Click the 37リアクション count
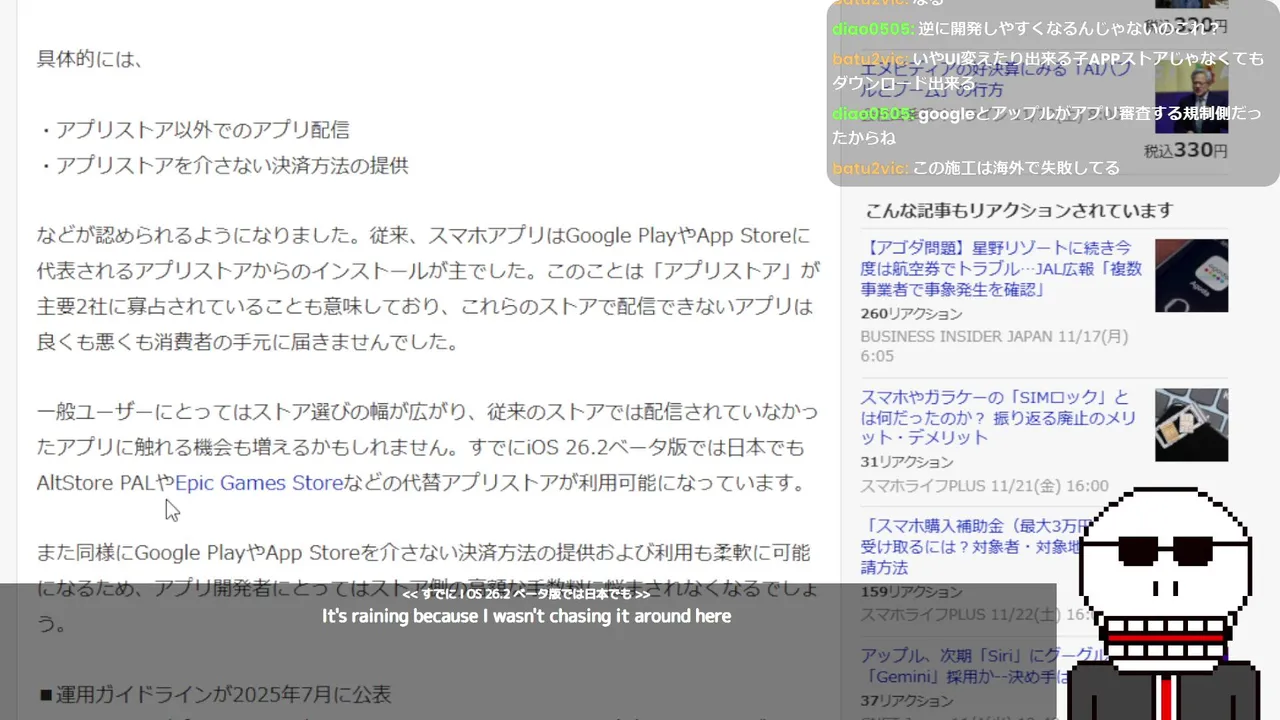Image resolution: width=1280 pixels, height=720 pixels. tap(907, 701)
